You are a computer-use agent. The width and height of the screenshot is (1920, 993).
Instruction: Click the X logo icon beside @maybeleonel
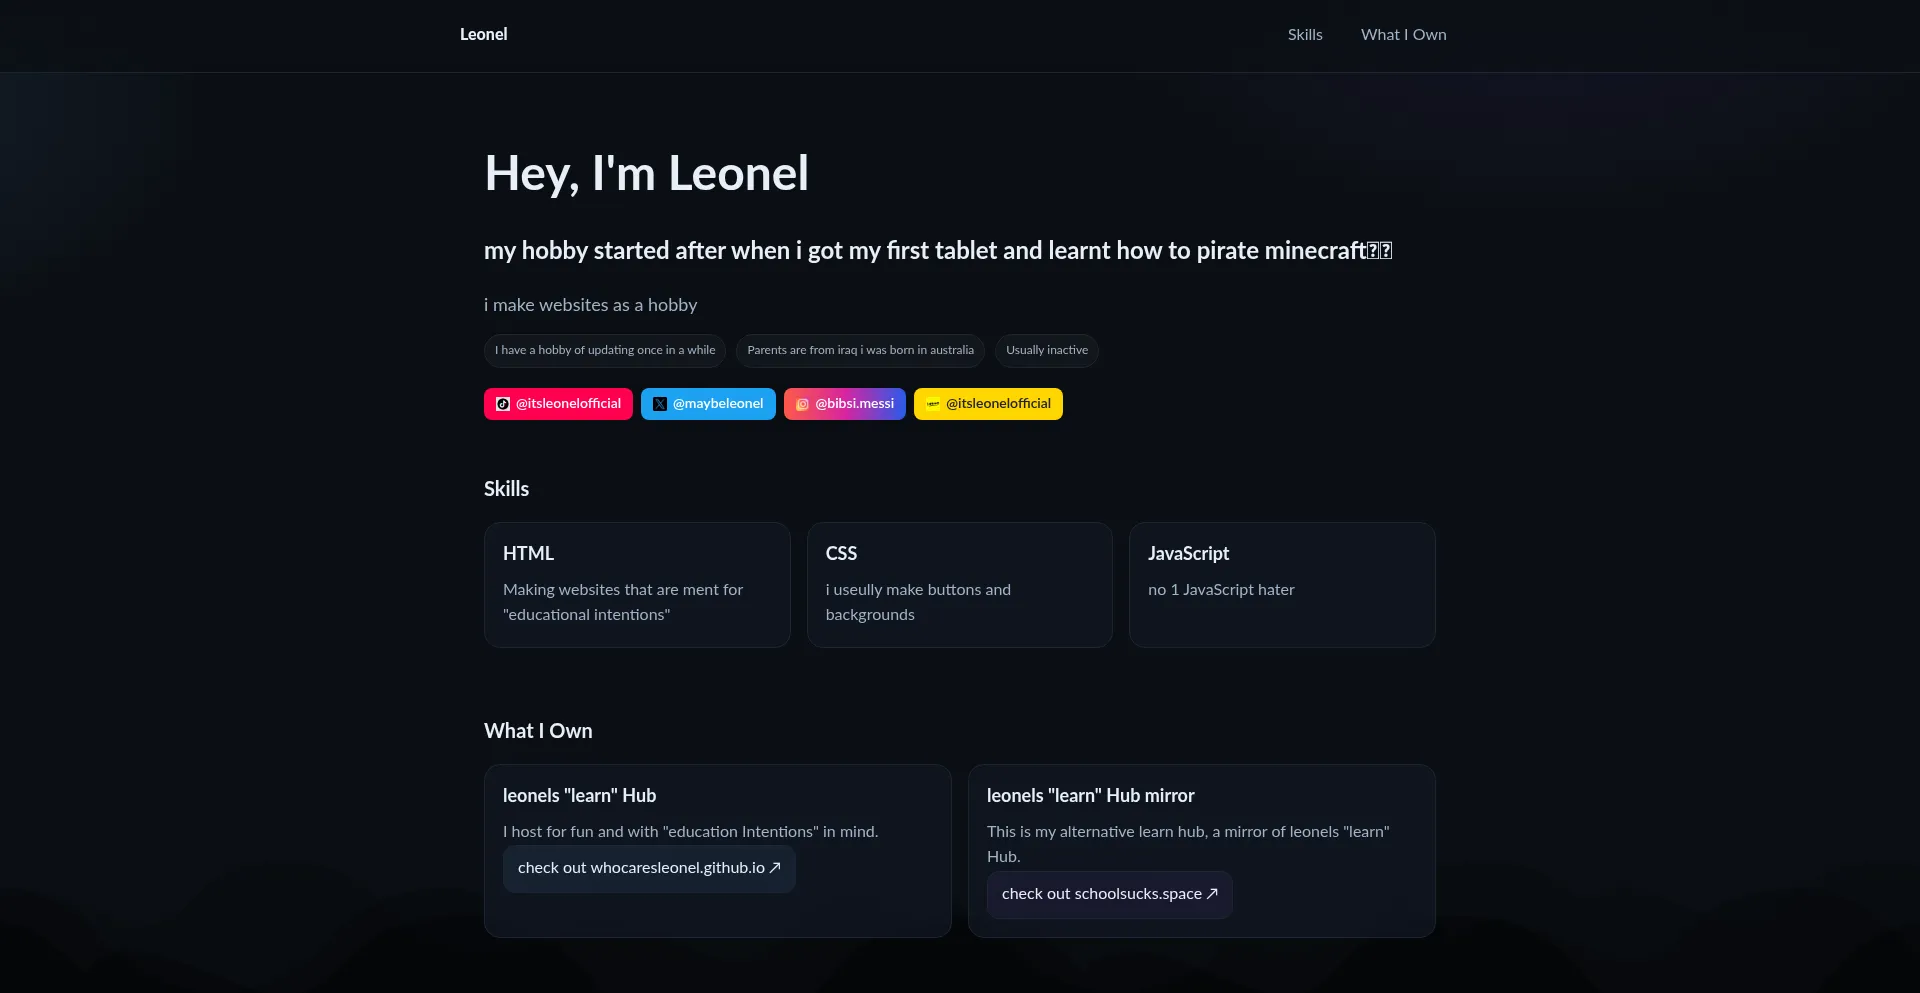pos(660,404)
